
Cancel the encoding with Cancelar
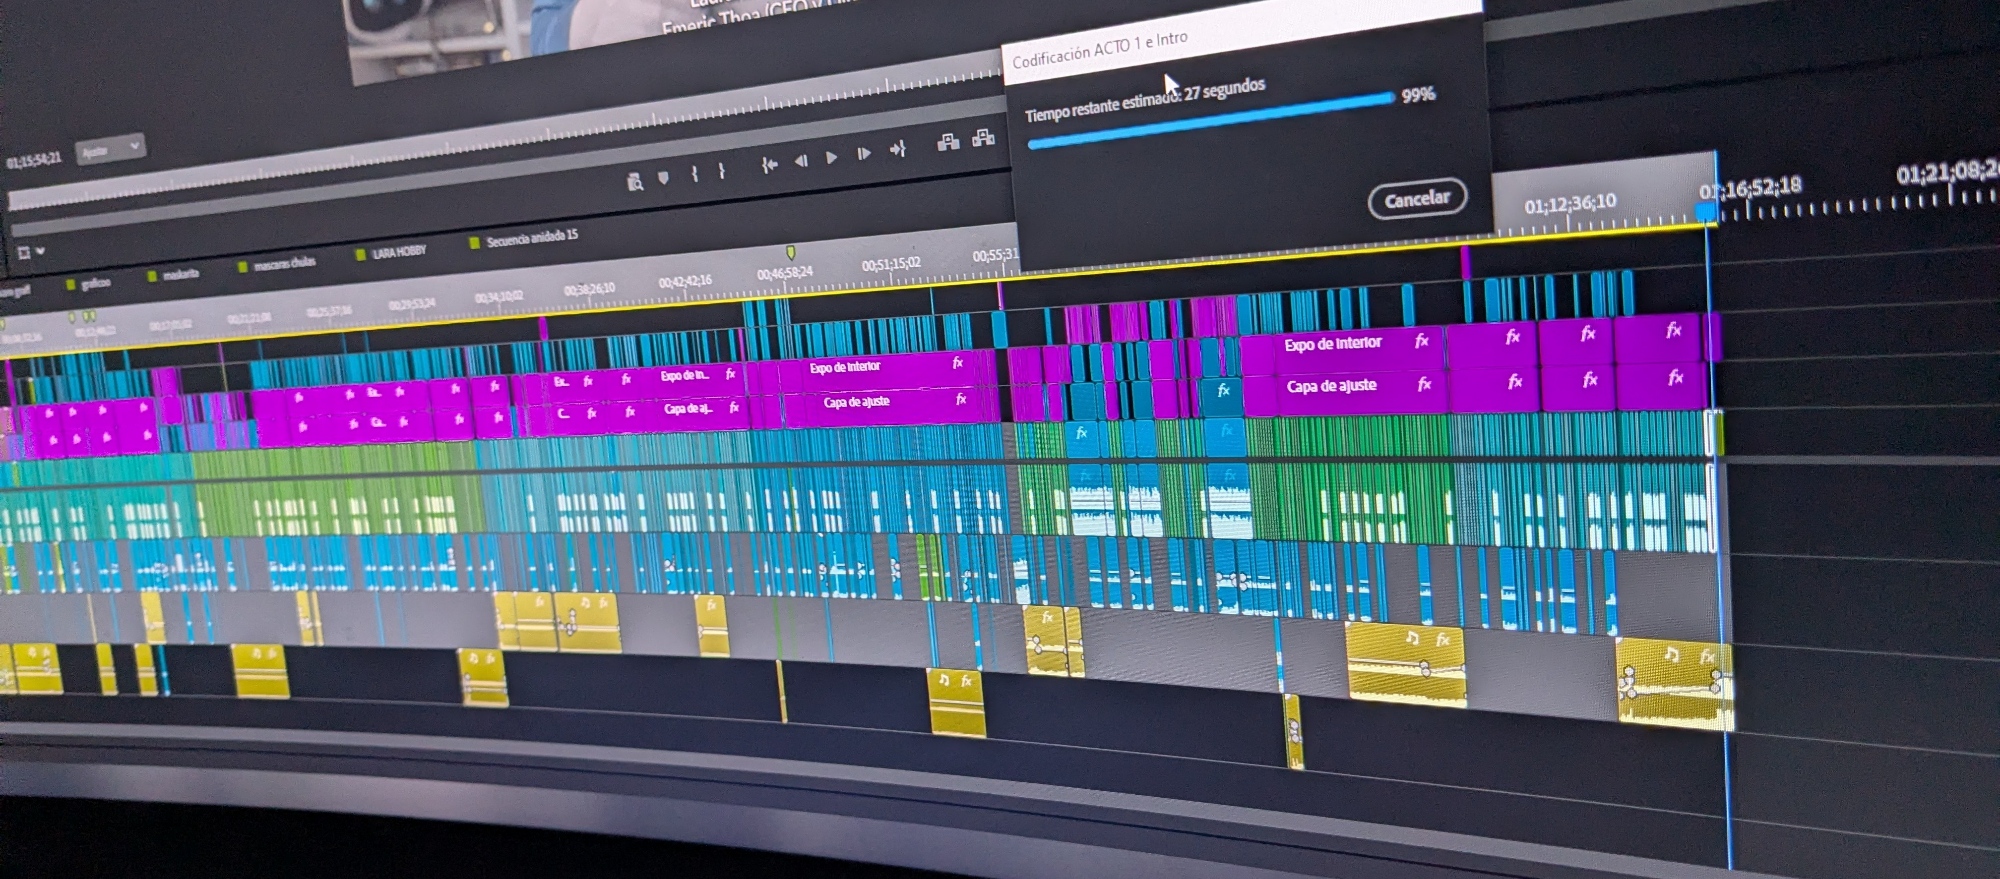[1416, 199]
